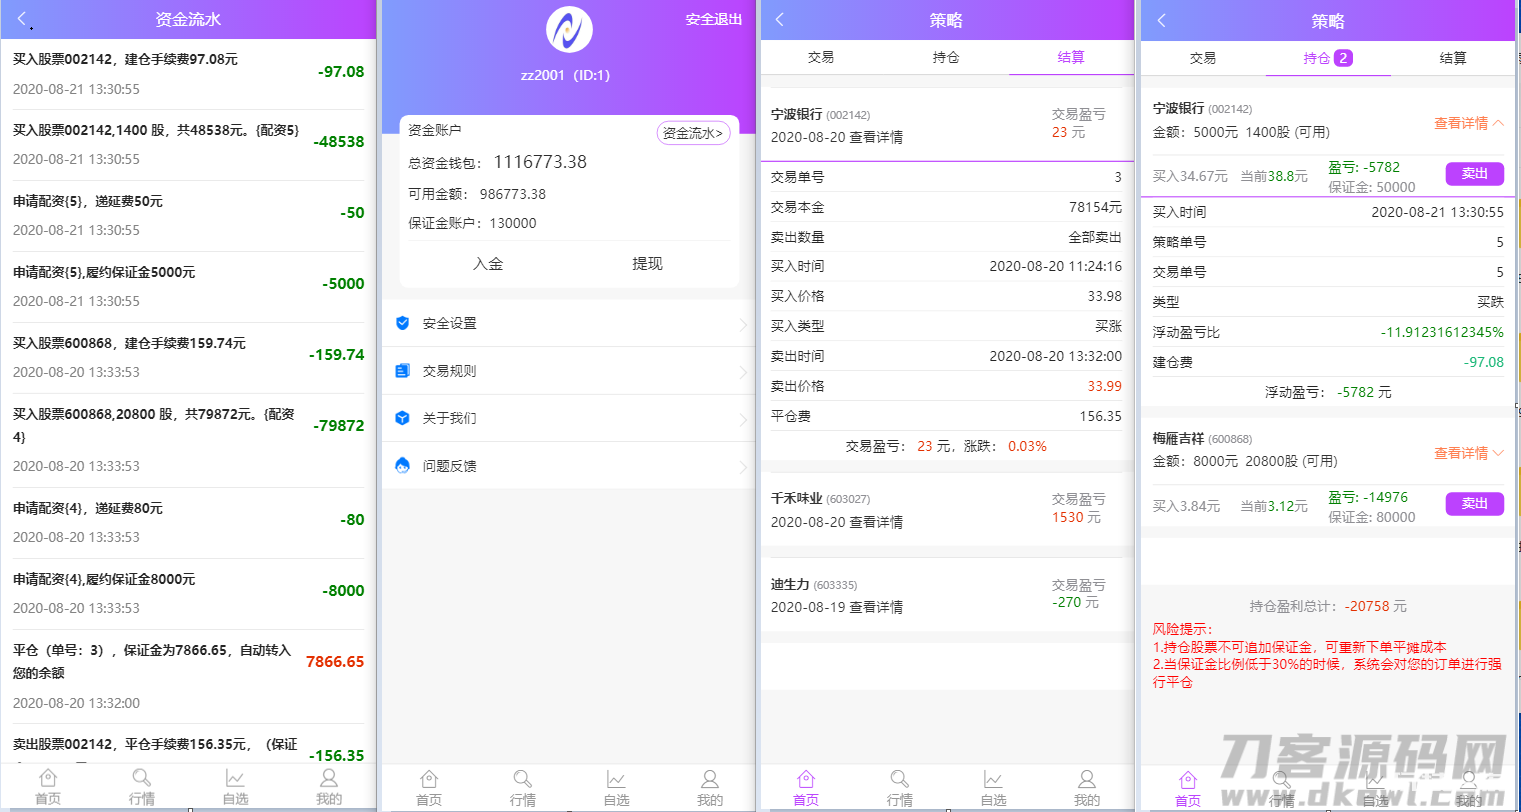
Task: Expand 迪生力 settlement entry details
Action: [875, 607]
